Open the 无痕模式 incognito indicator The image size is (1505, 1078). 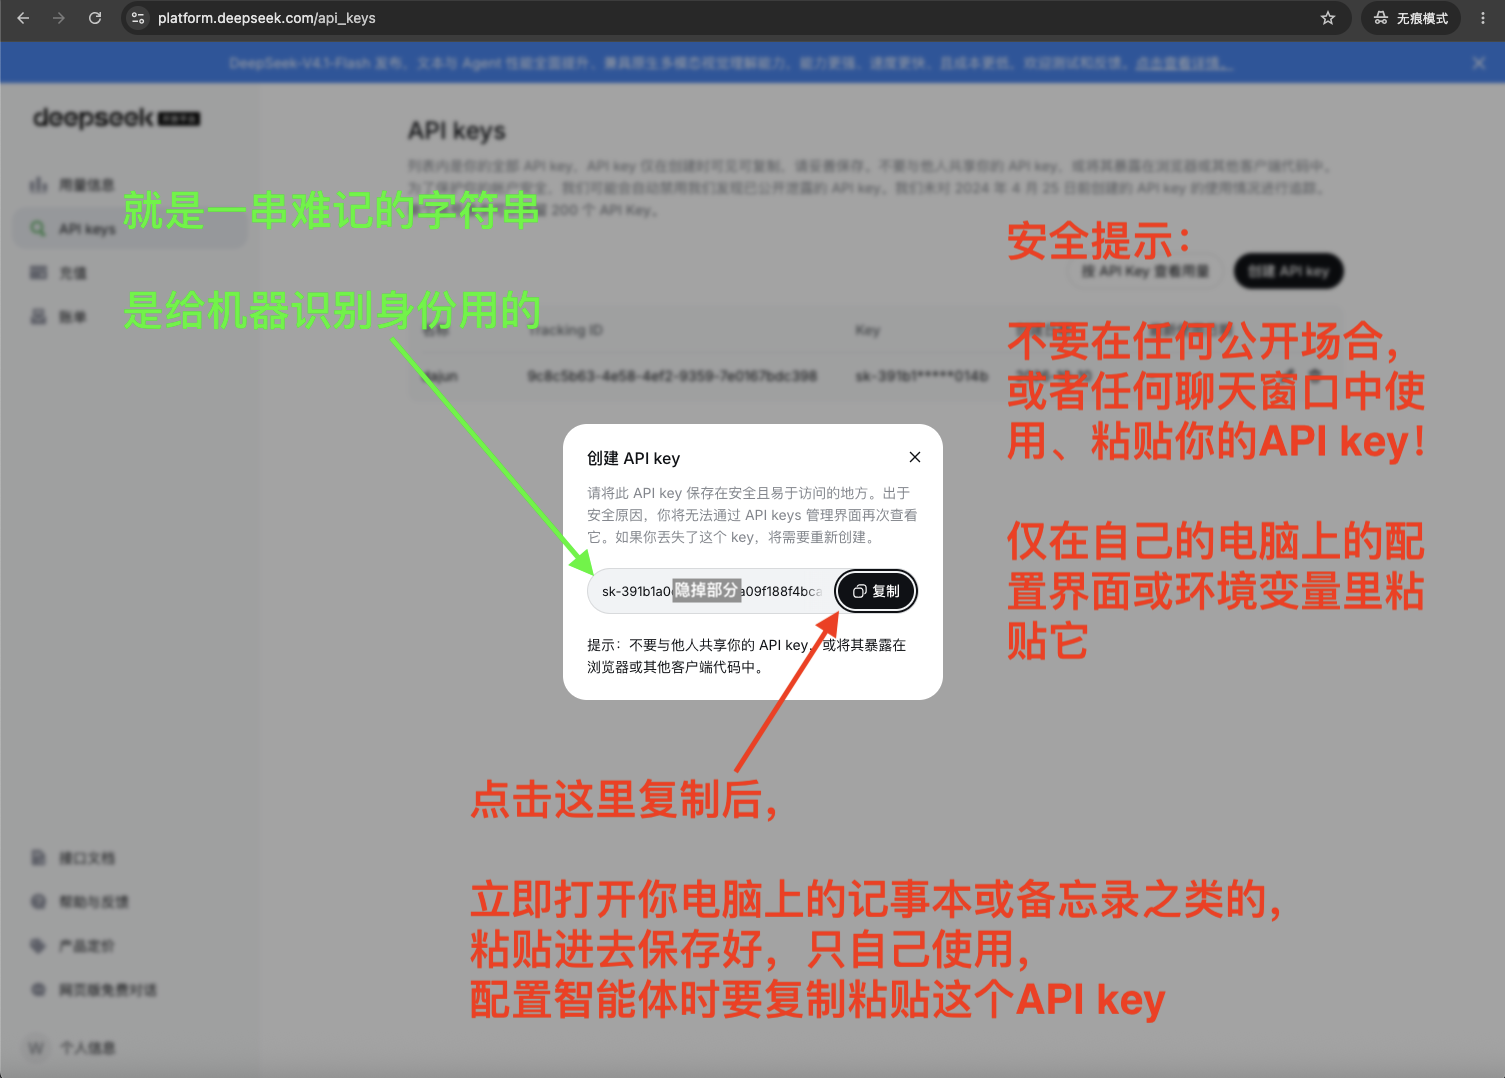1411,18
